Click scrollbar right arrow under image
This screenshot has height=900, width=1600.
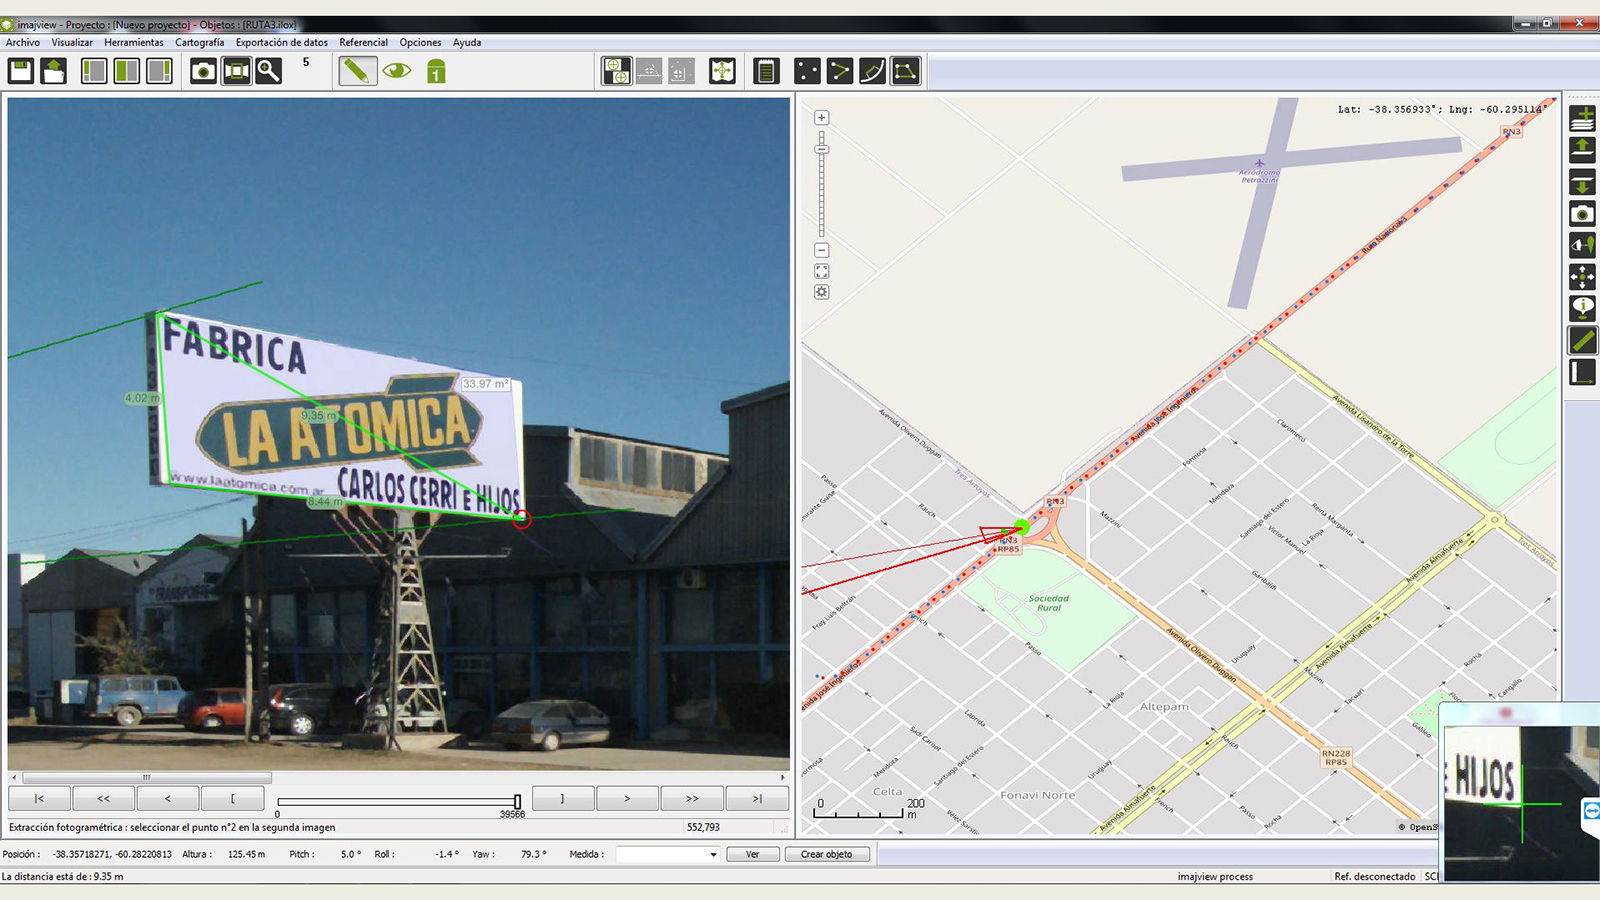[782, 777]
